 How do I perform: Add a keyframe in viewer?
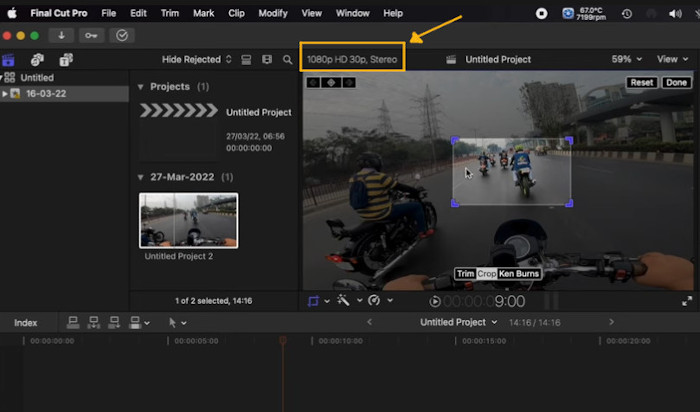pos(331,83)
